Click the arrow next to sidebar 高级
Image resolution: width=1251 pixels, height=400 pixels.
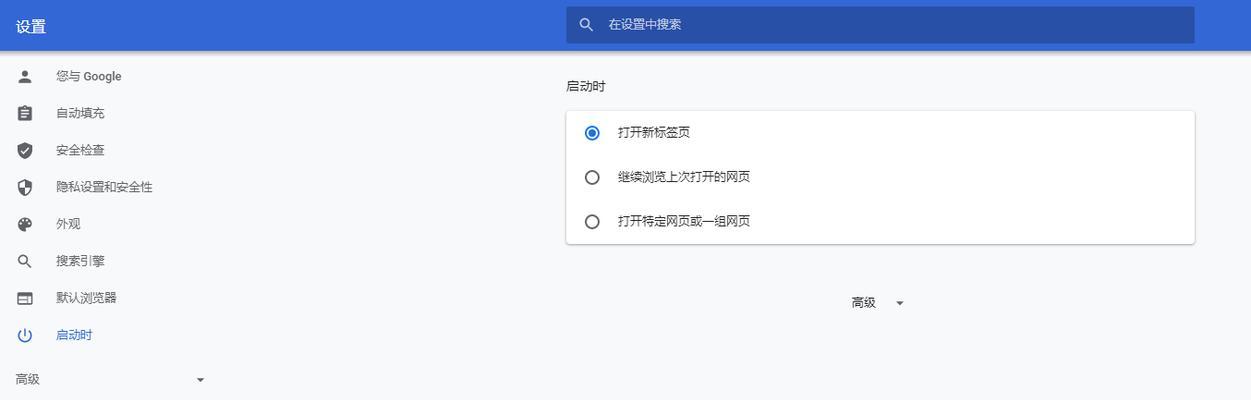coord(200,380)
